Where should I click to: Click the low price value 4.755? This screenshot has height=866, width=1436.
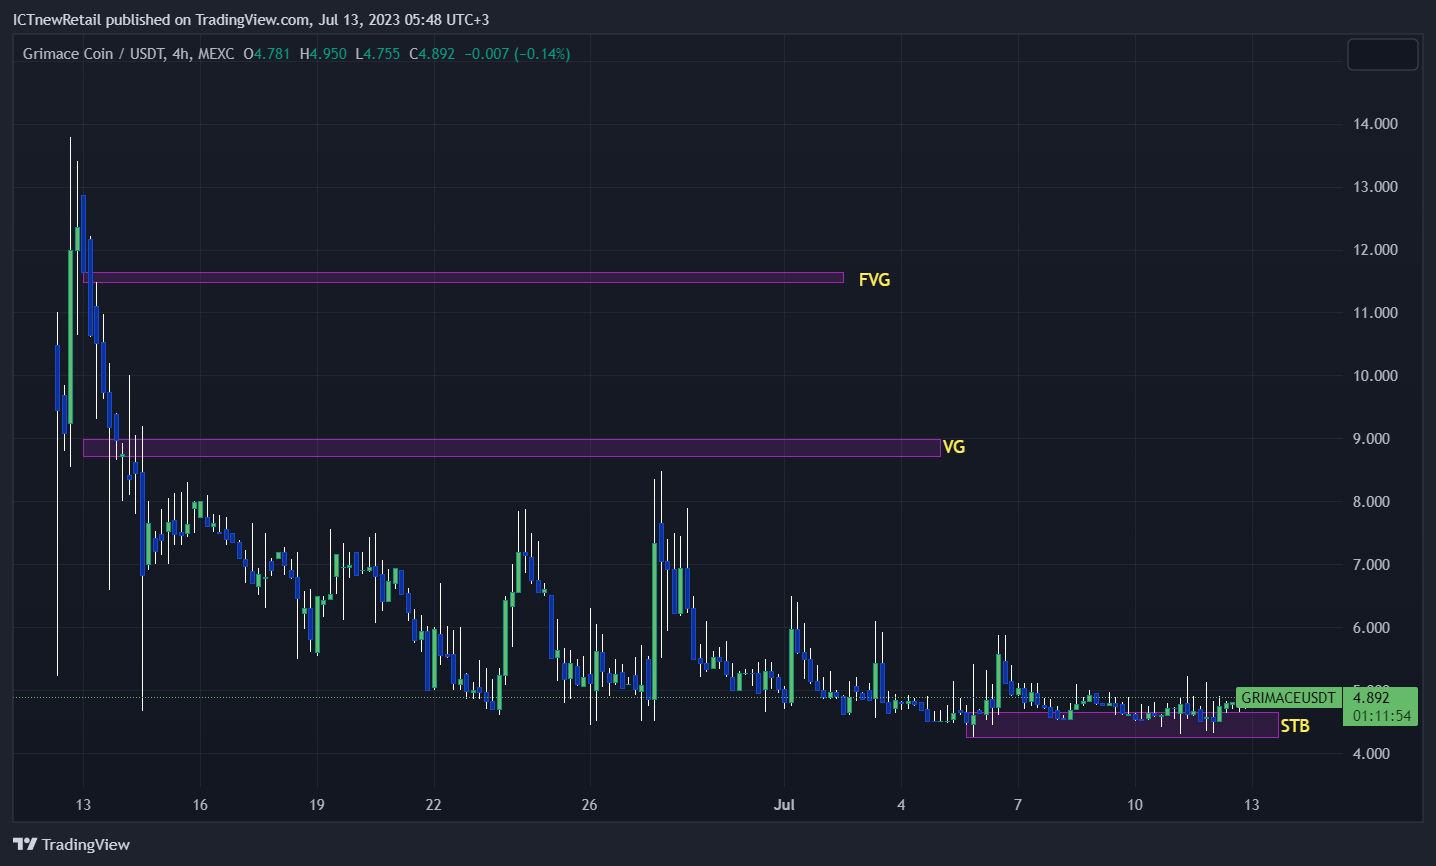[x=382, y=54]
